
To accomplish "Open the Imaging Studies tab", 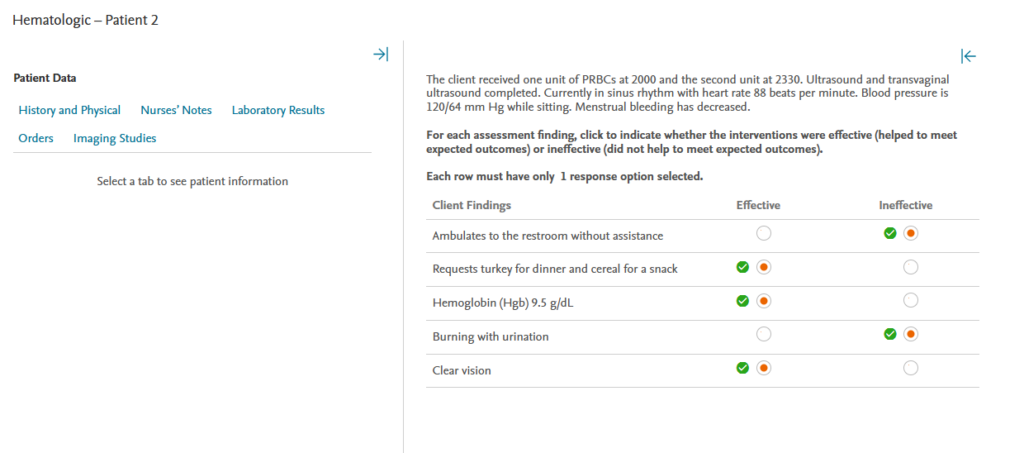I will (x=114, y=138).
